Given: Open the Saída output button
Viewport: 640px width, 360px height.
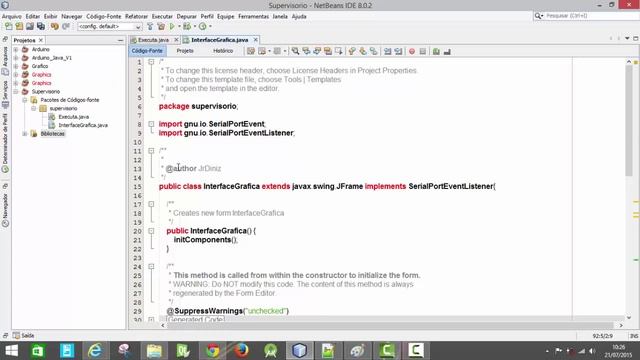Looking at the screenshot, I should click(24, 336).
